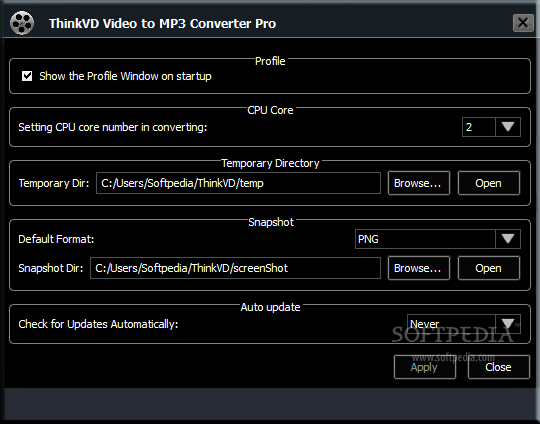540x424 pixels.
Task: Expand the Default Format dropdown arrow
Action: point(508,239)
